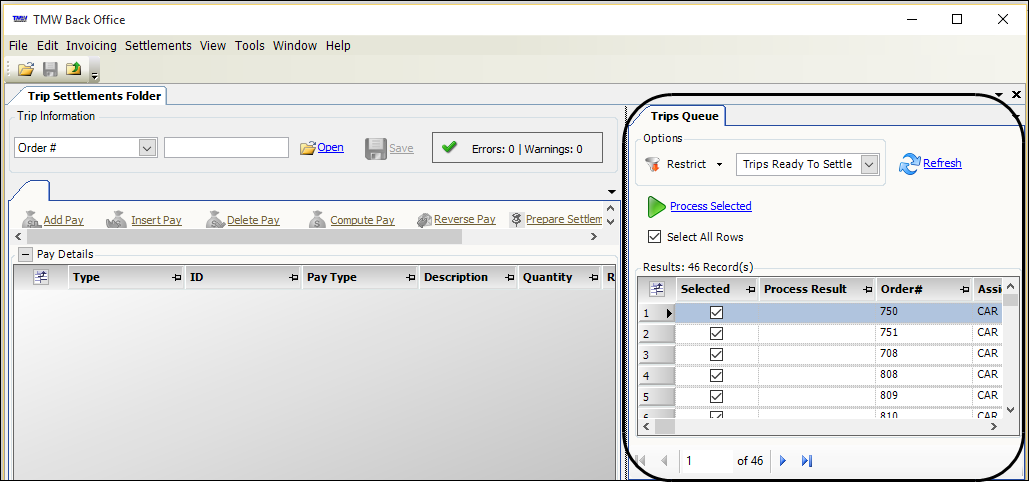Open the File menu
This screenshot has width=1029, height=483.
coord(18,45)
